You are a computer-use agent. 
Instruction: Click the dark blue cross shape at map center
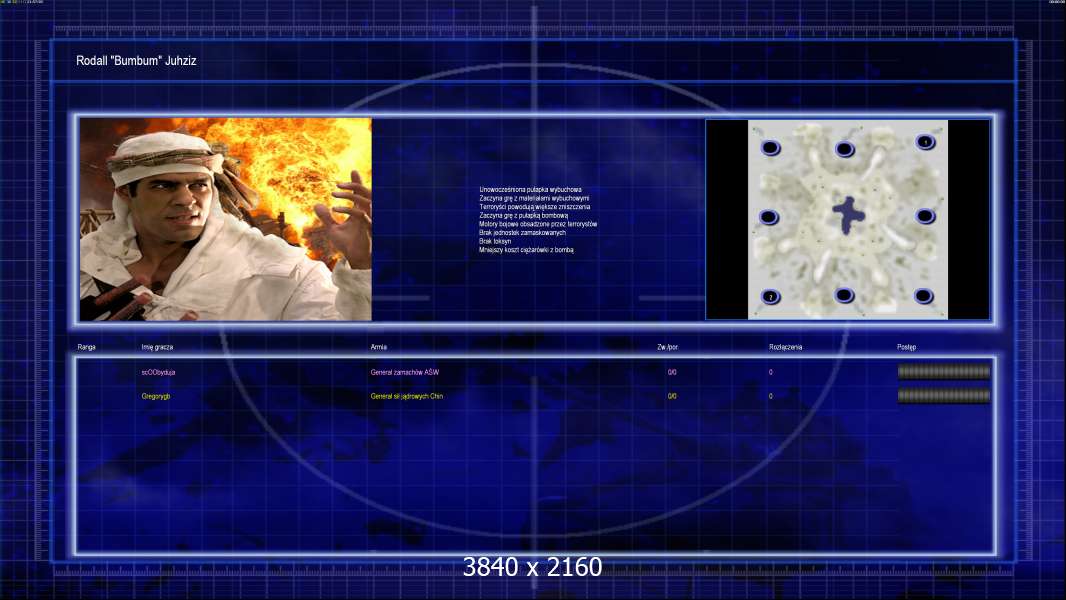848,215
